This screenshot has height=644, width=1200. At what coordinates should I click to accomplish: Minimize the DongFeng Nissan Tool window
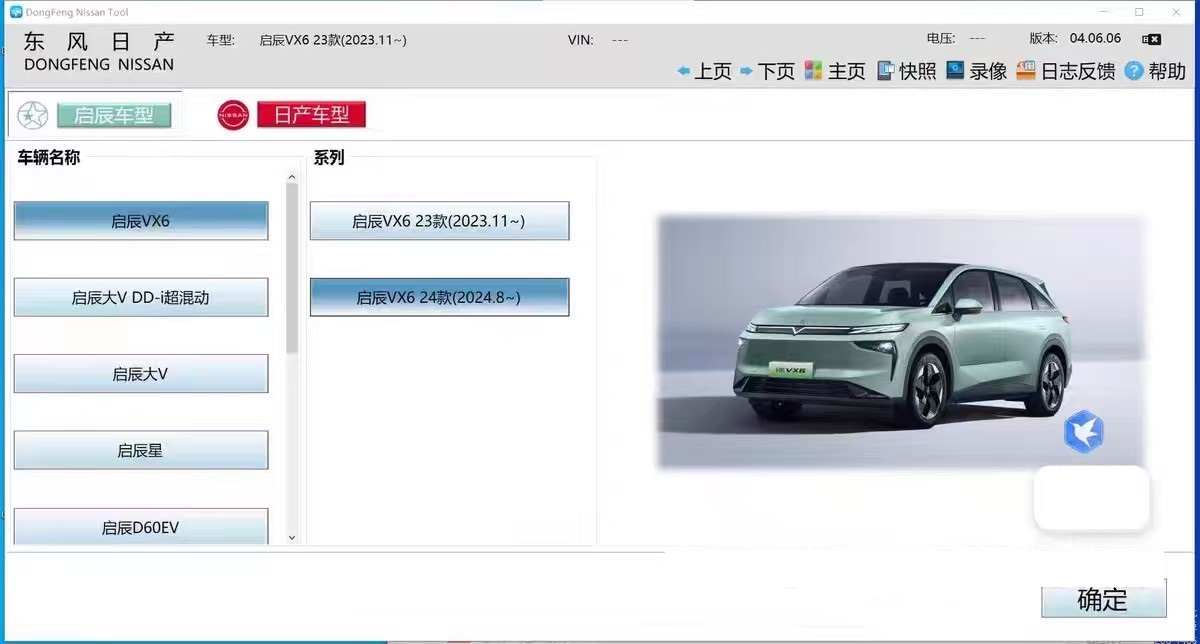(1101, 12)
